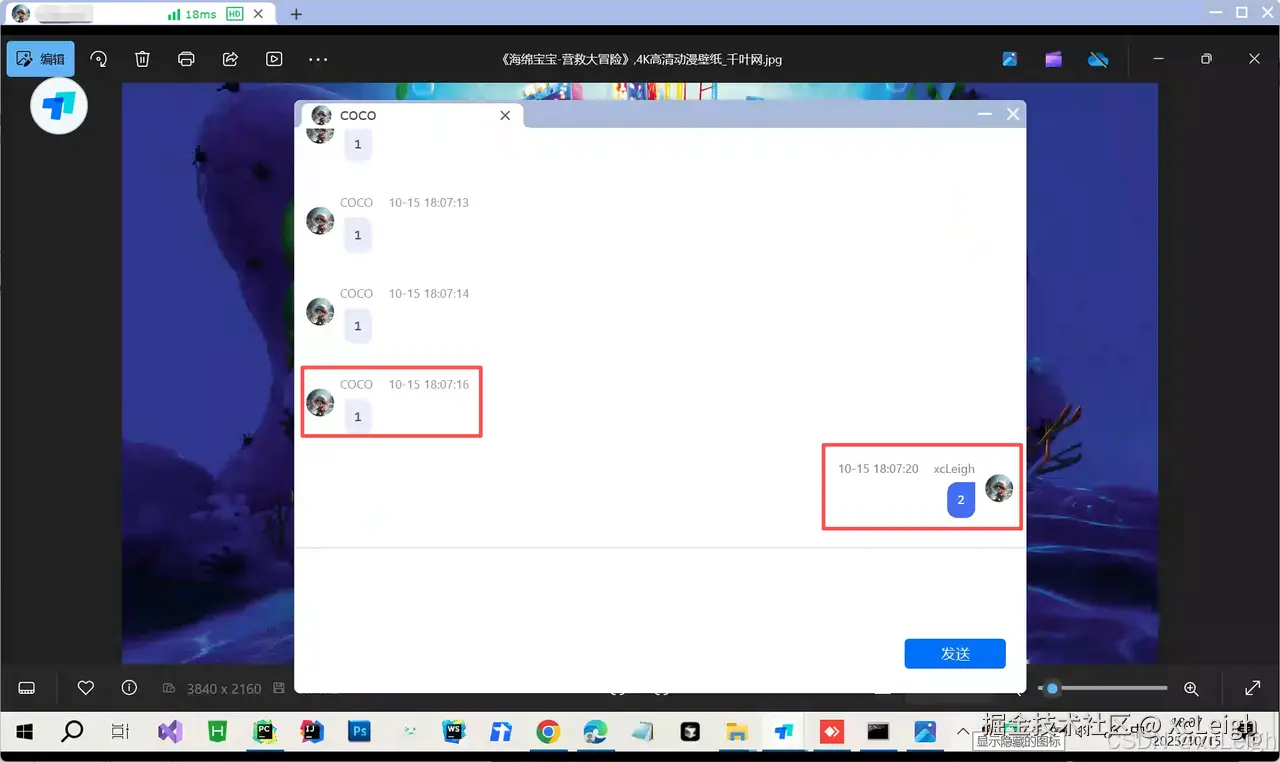Print the image with the printer icon

click(x=186, y=59)
